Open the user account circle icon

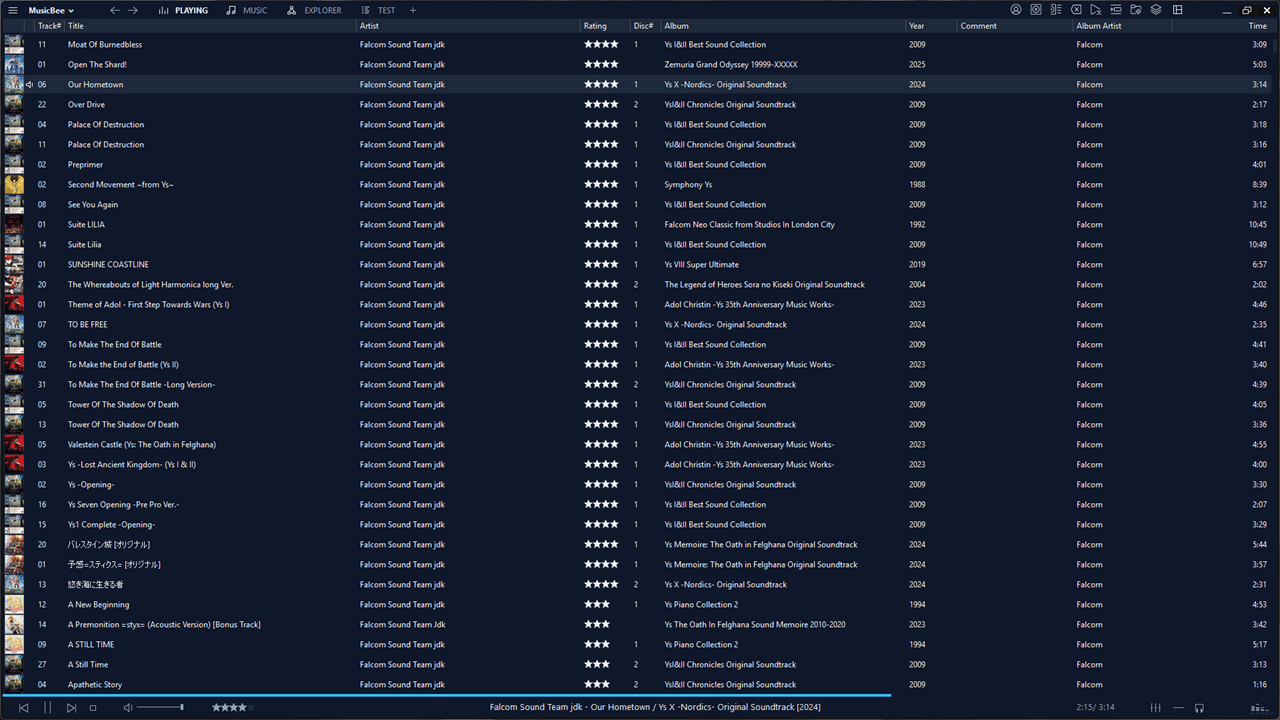1016,10
